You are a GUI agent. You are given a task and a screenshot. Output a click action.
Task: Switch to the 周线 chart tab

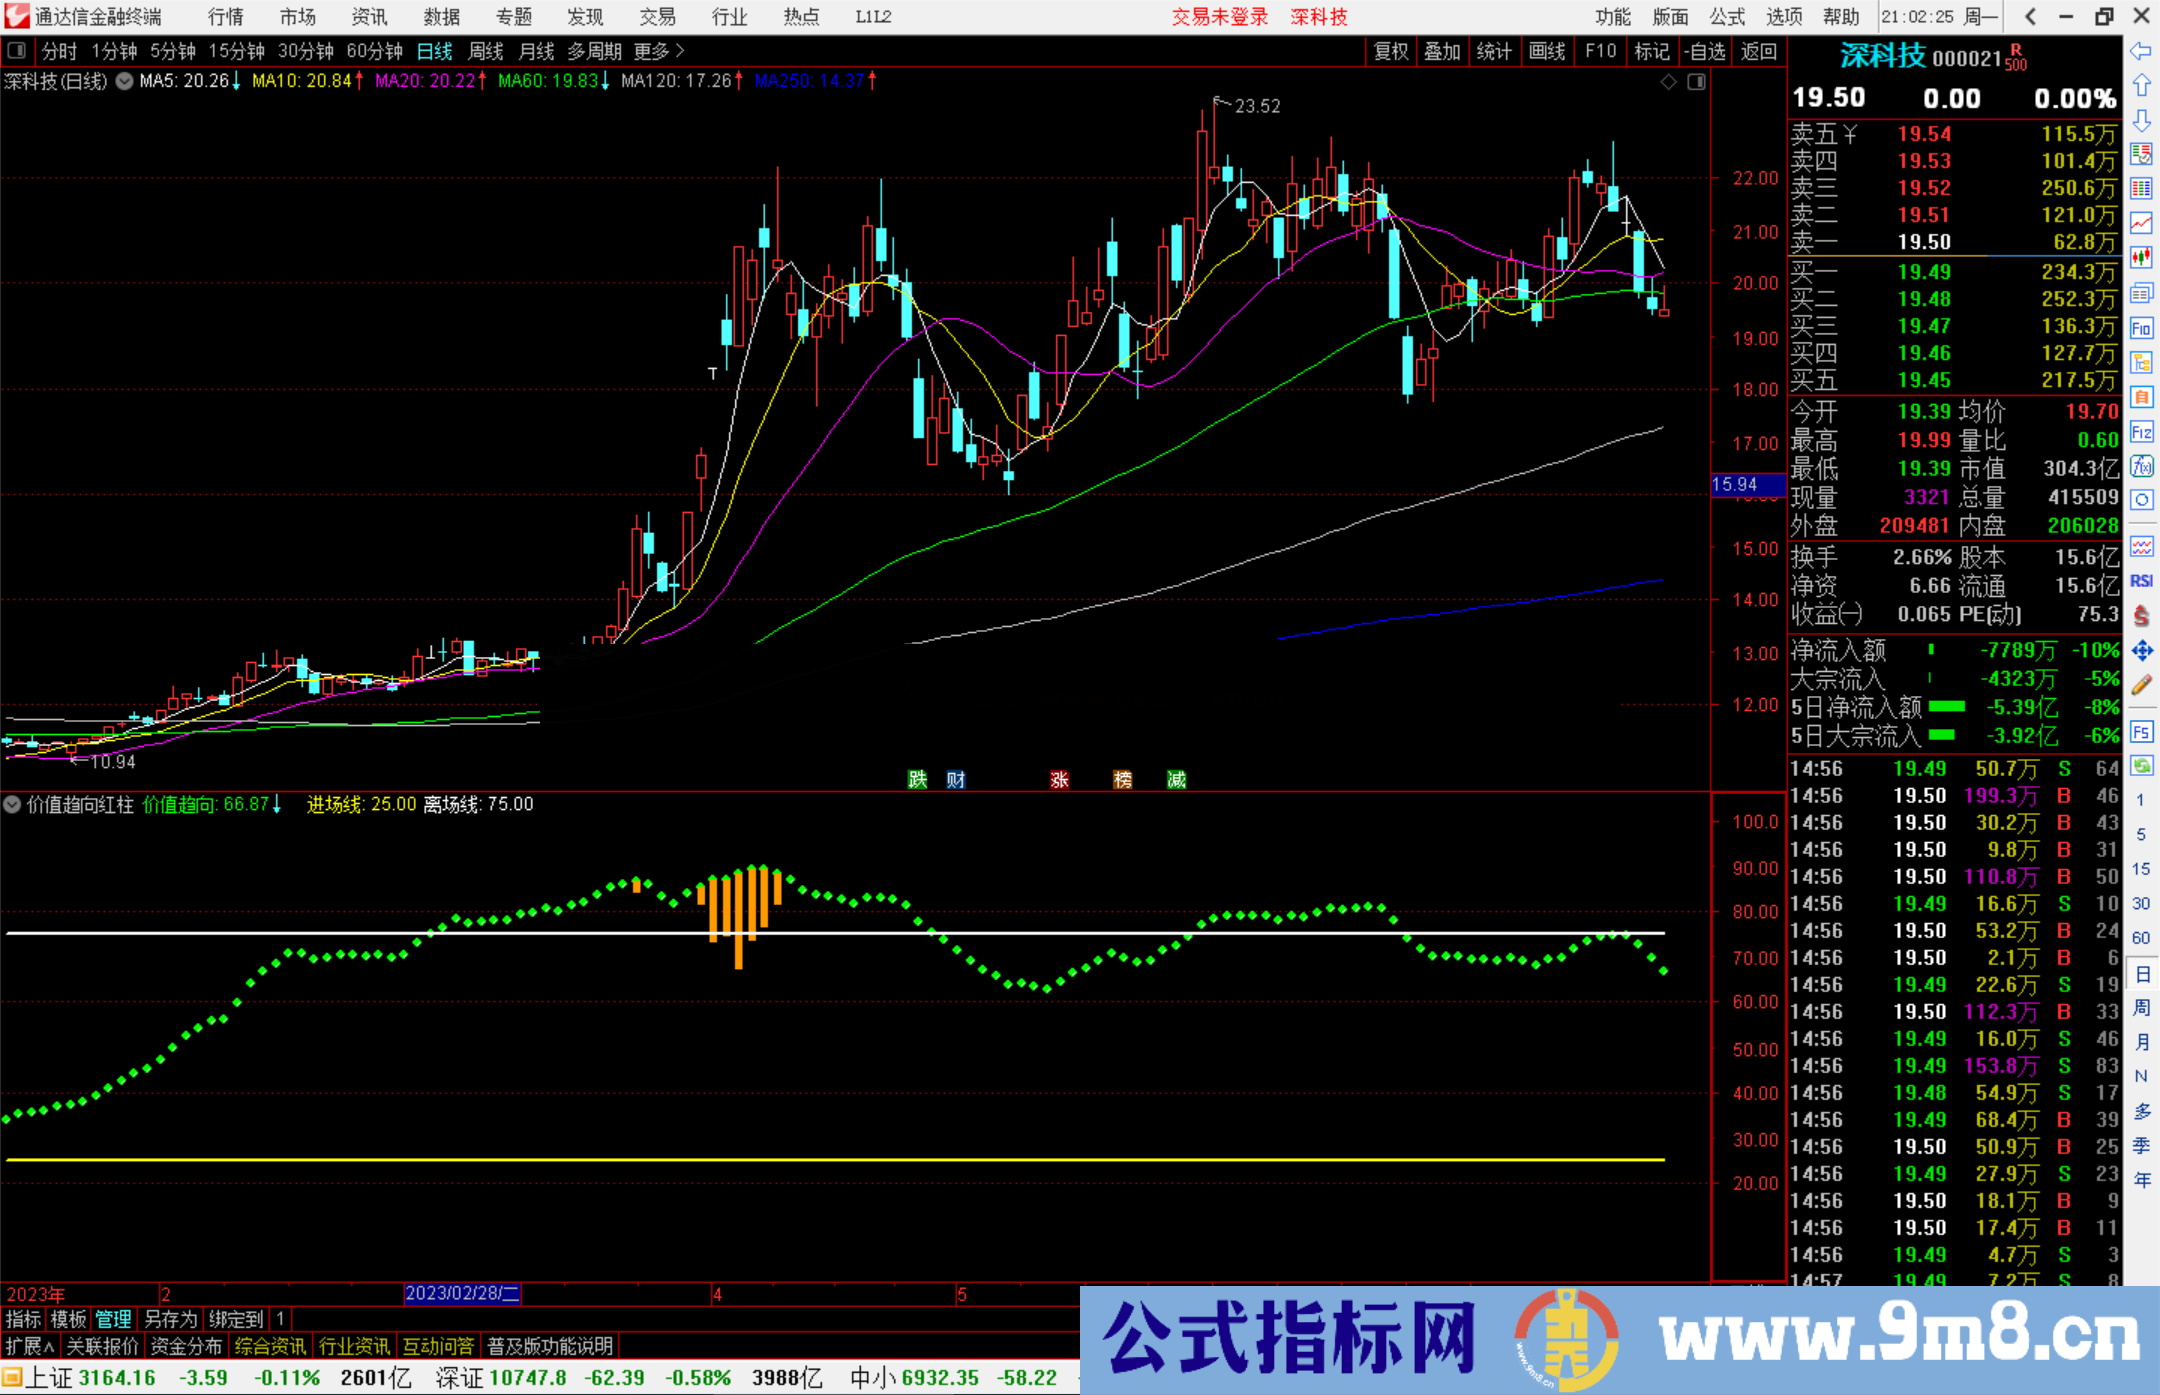click(486, 51)
